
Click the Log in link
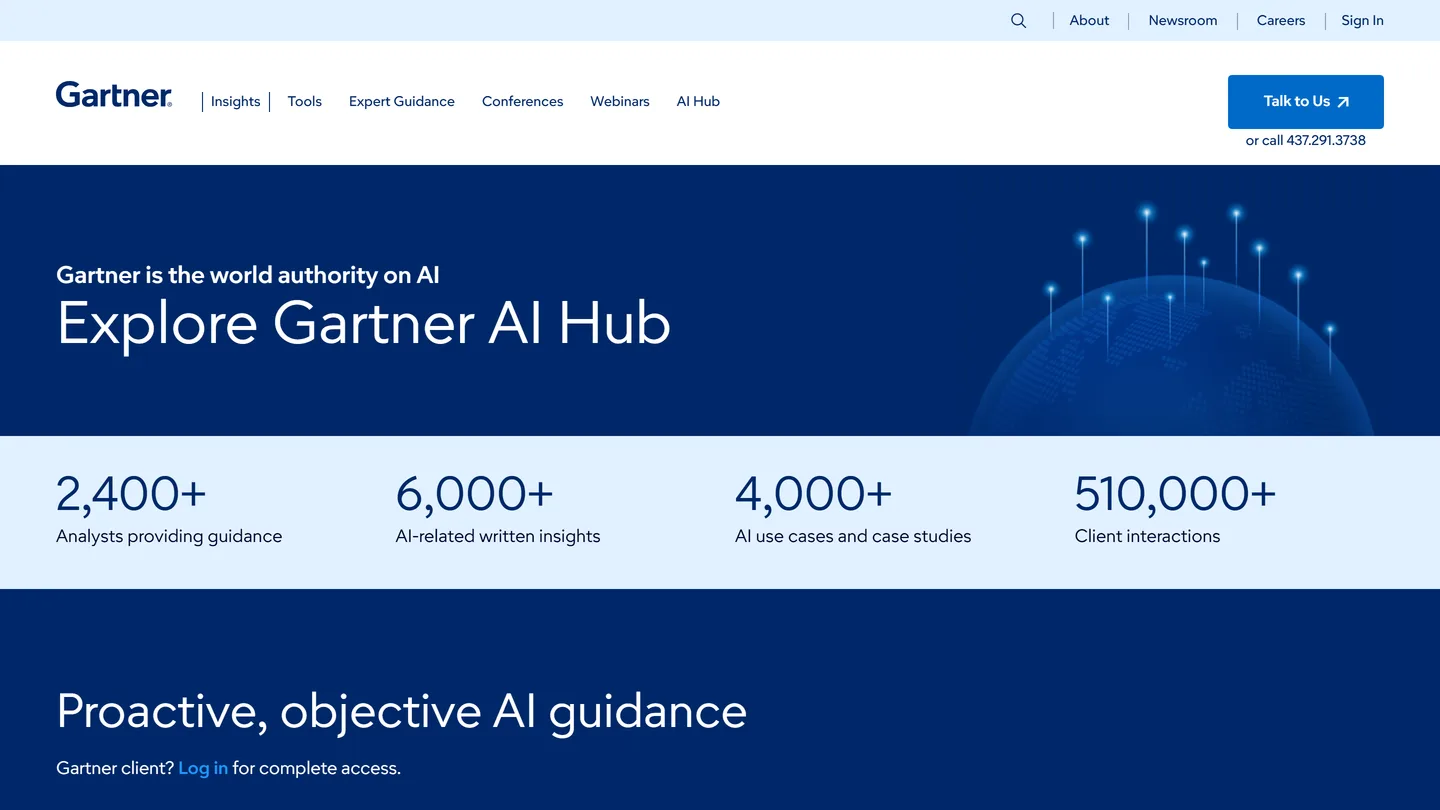[203, 768]
